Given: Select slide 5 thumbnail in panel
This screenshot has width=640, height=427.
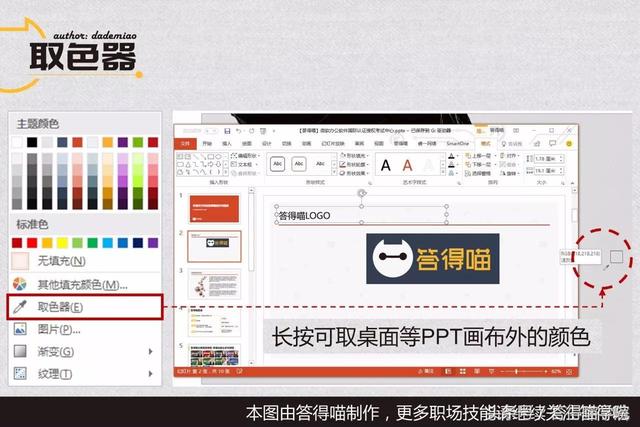Looking at the screenshot, I should (214, 355).
